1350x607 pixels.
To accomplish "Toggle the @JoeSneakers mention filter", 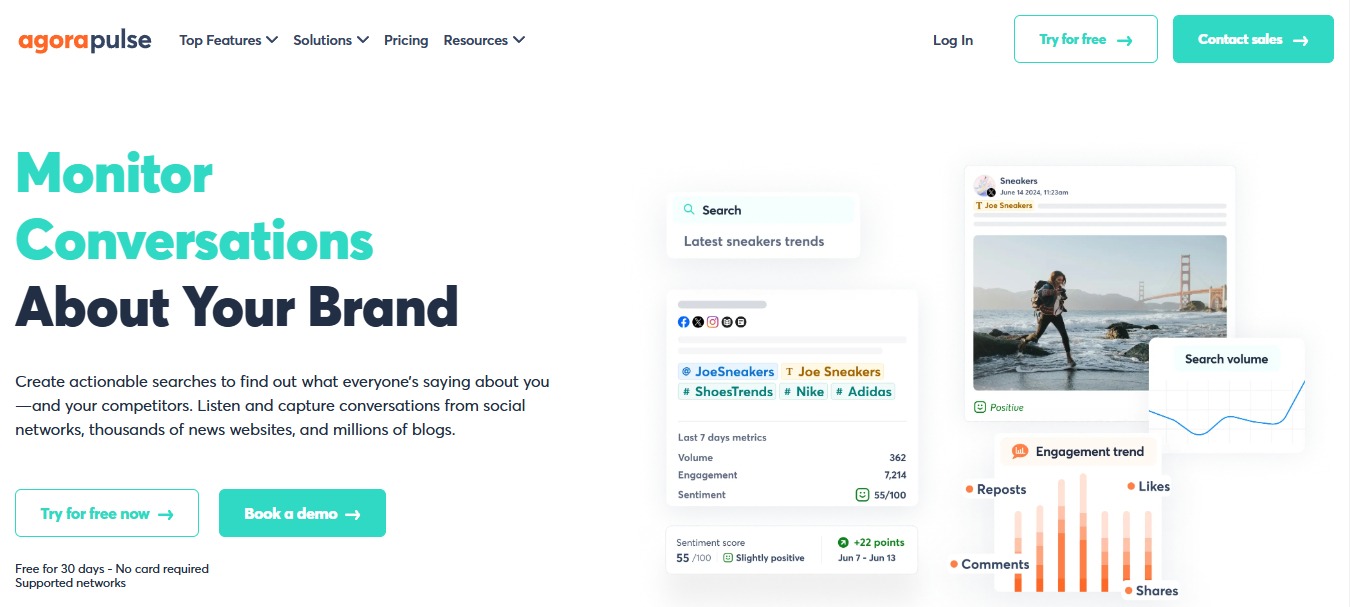I will pyautogui.click(x=728, y=371).
